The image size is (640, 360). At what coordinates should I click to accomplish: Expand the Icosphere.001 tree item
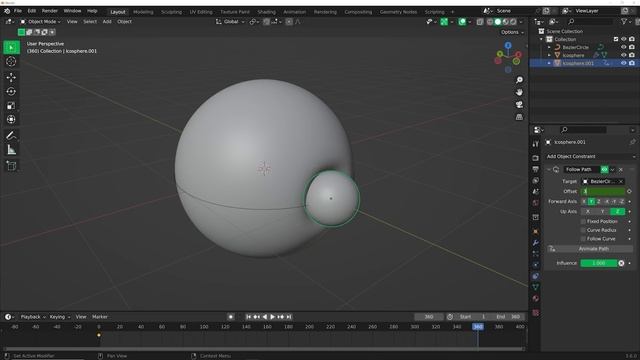point(549,63)
